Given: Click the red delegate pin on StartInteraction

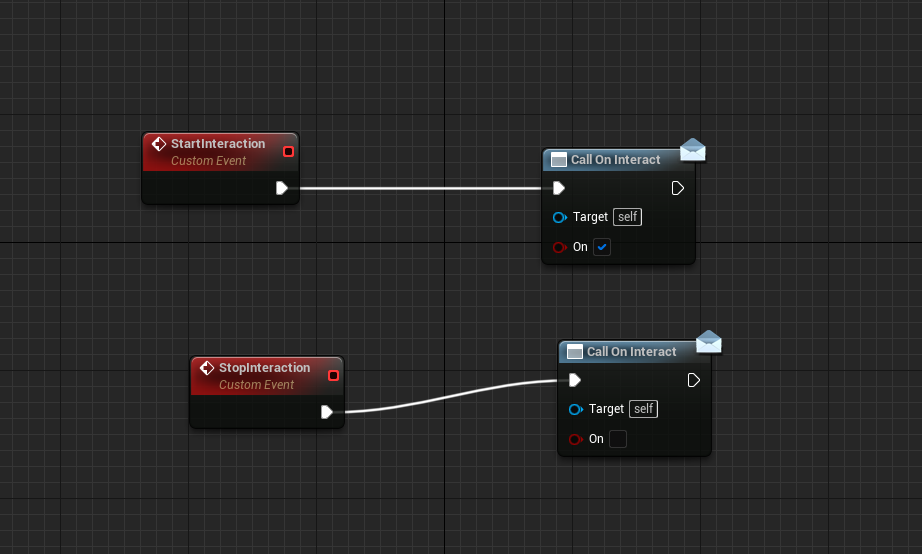Looking at the screenshot, I should click(x=288, y=152).
